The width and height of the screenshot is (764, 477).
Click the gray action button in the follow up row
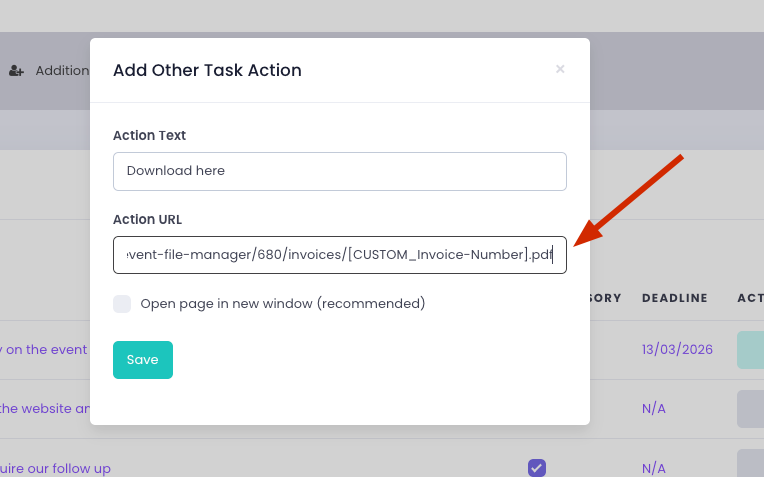750,466
